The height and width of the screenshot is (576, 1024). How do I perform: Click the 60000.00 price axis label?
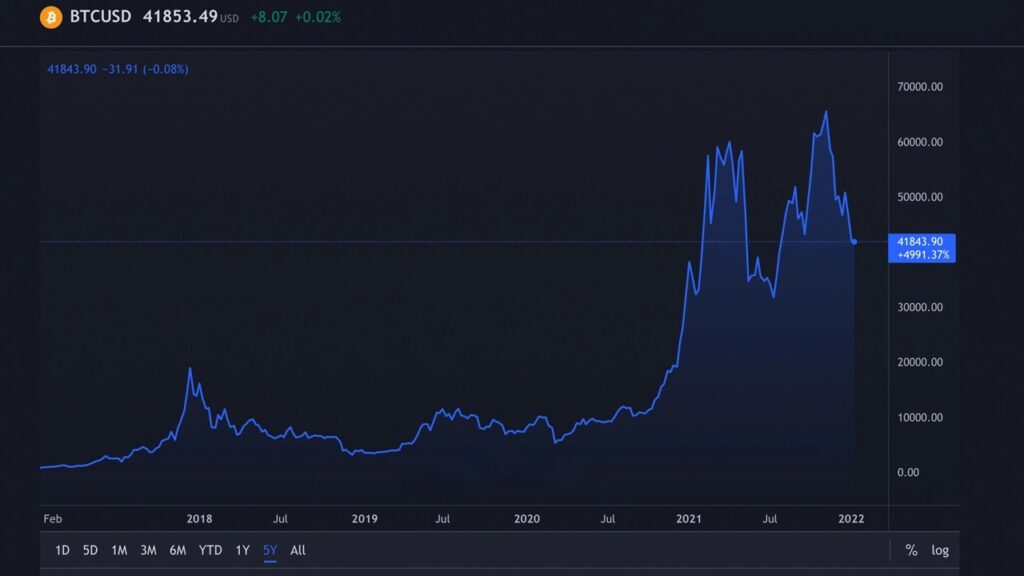pos(920,142)
